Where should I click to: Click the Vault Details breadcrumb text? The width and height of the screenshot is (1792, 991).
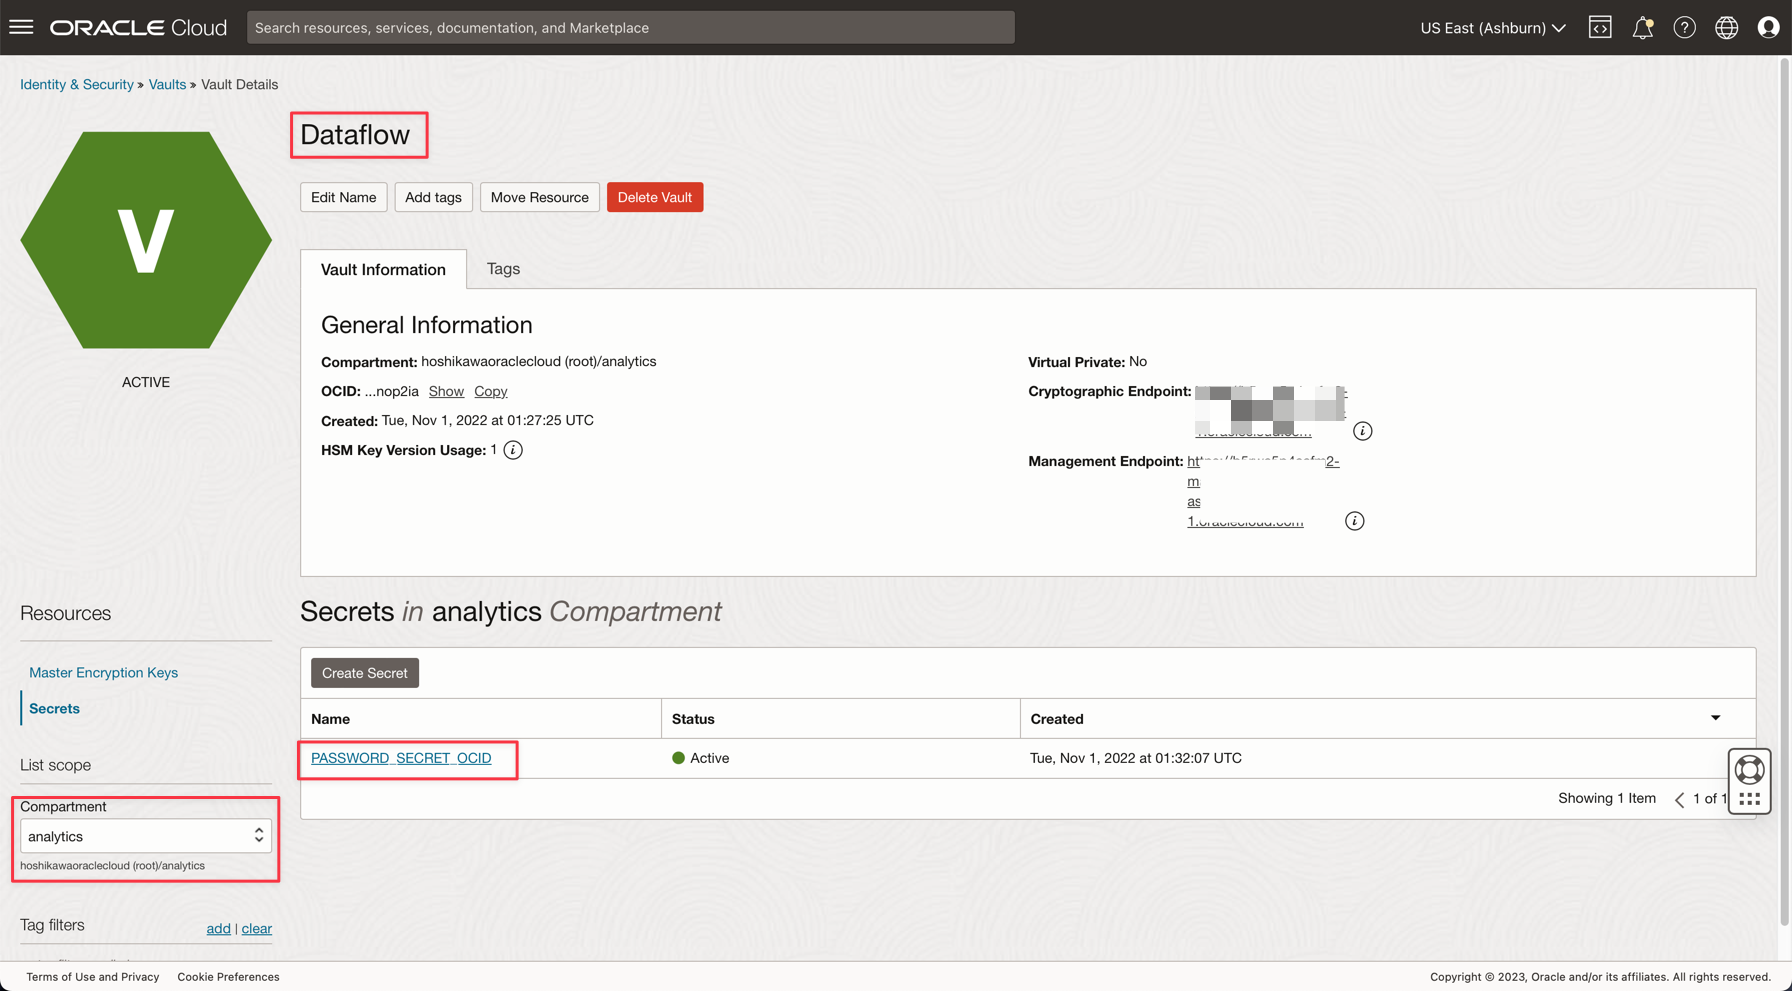[239, 84]
